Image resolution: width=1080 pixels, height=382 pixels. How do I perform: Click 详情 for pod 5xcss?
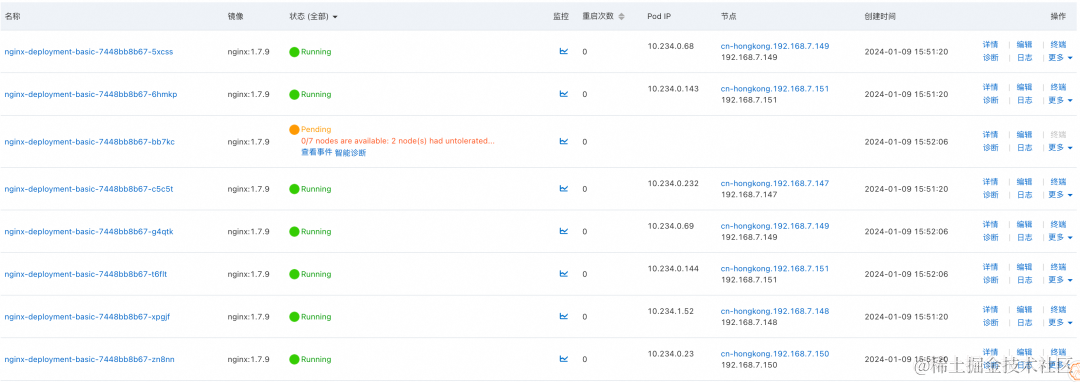(990, 45)
